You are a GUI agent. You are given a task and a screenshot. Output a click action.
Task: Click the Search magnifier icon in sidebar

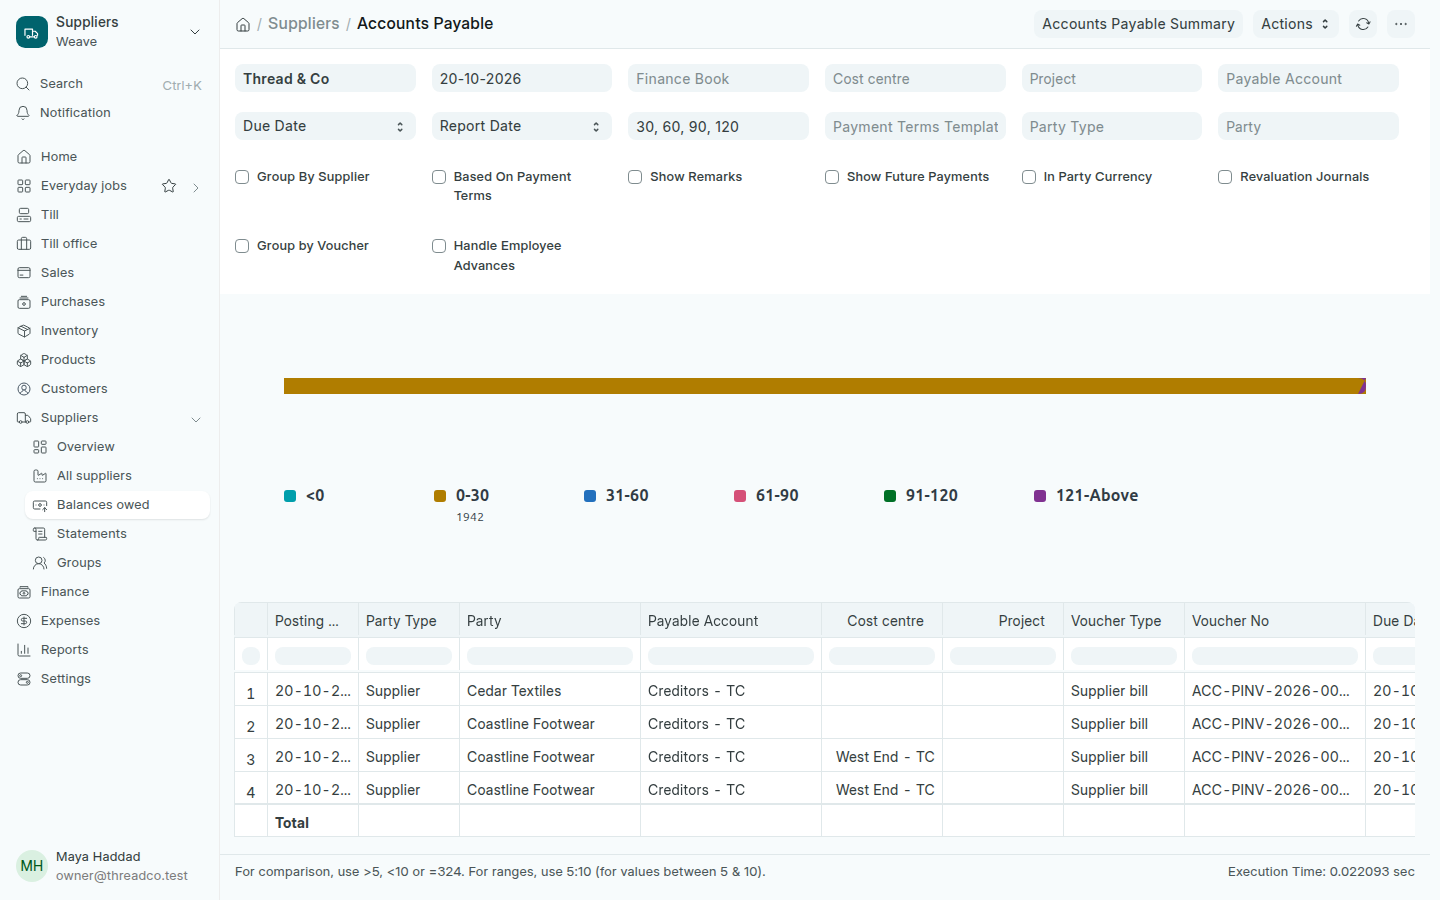[23, 84]
